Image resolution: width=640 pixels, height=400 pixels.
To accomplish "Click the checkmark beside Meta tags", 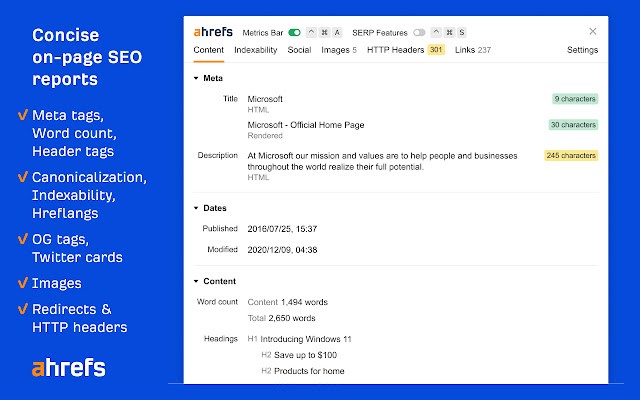I will (23, 115).
